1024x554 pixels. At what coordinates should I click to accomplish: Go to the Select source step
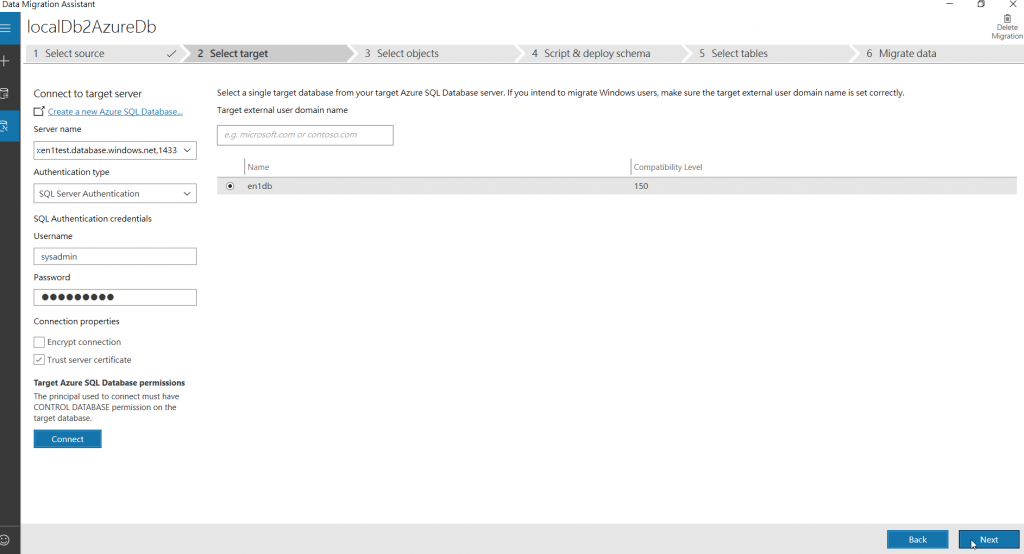[103, 54]
